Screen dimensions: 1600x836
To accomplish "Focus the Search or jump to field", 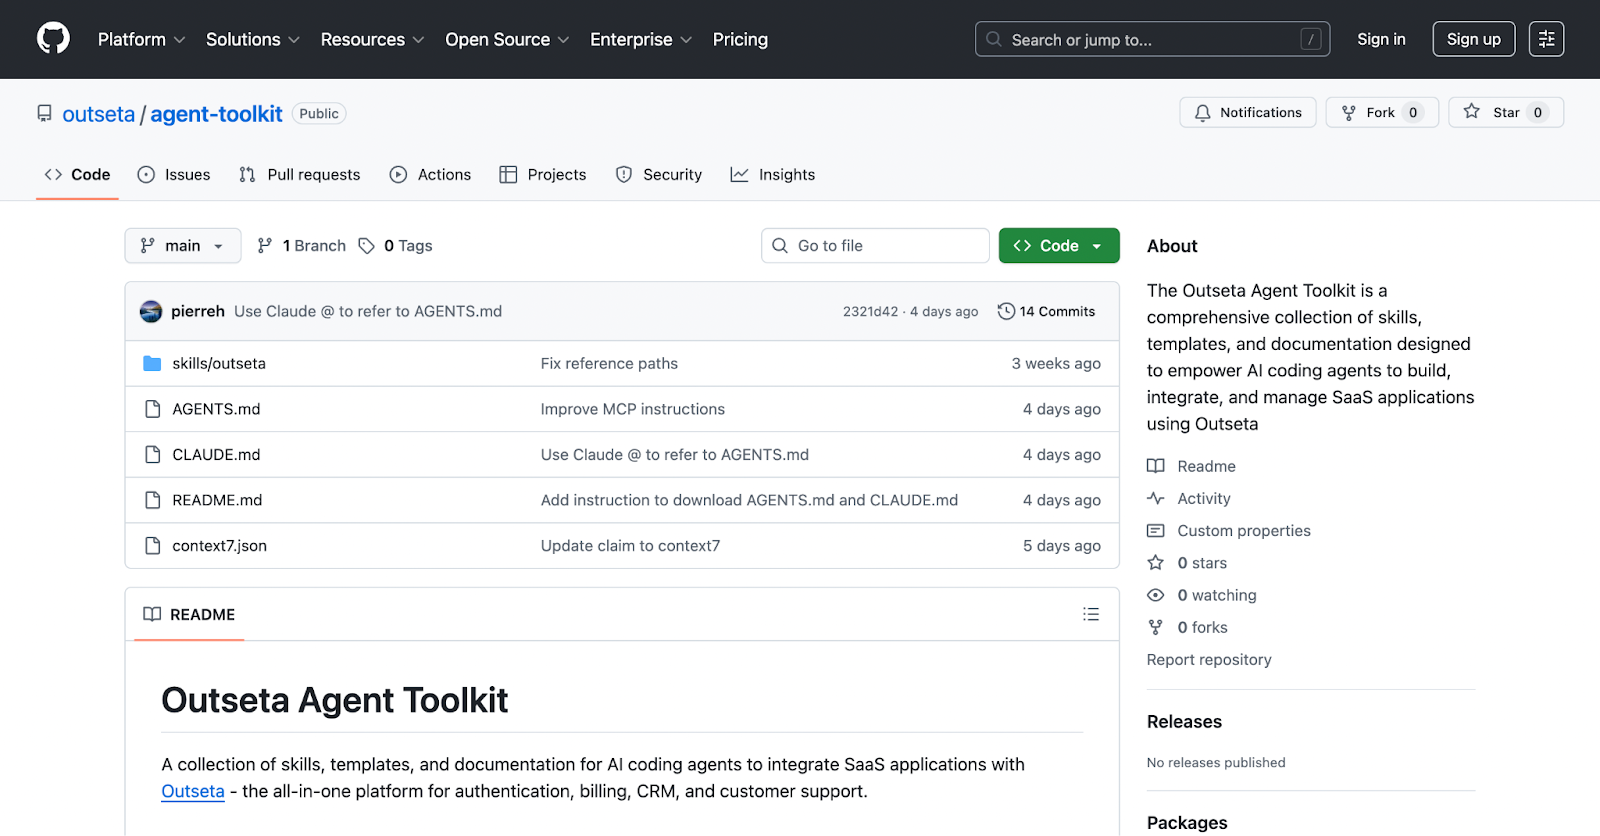I will [x=1152, y=39].
